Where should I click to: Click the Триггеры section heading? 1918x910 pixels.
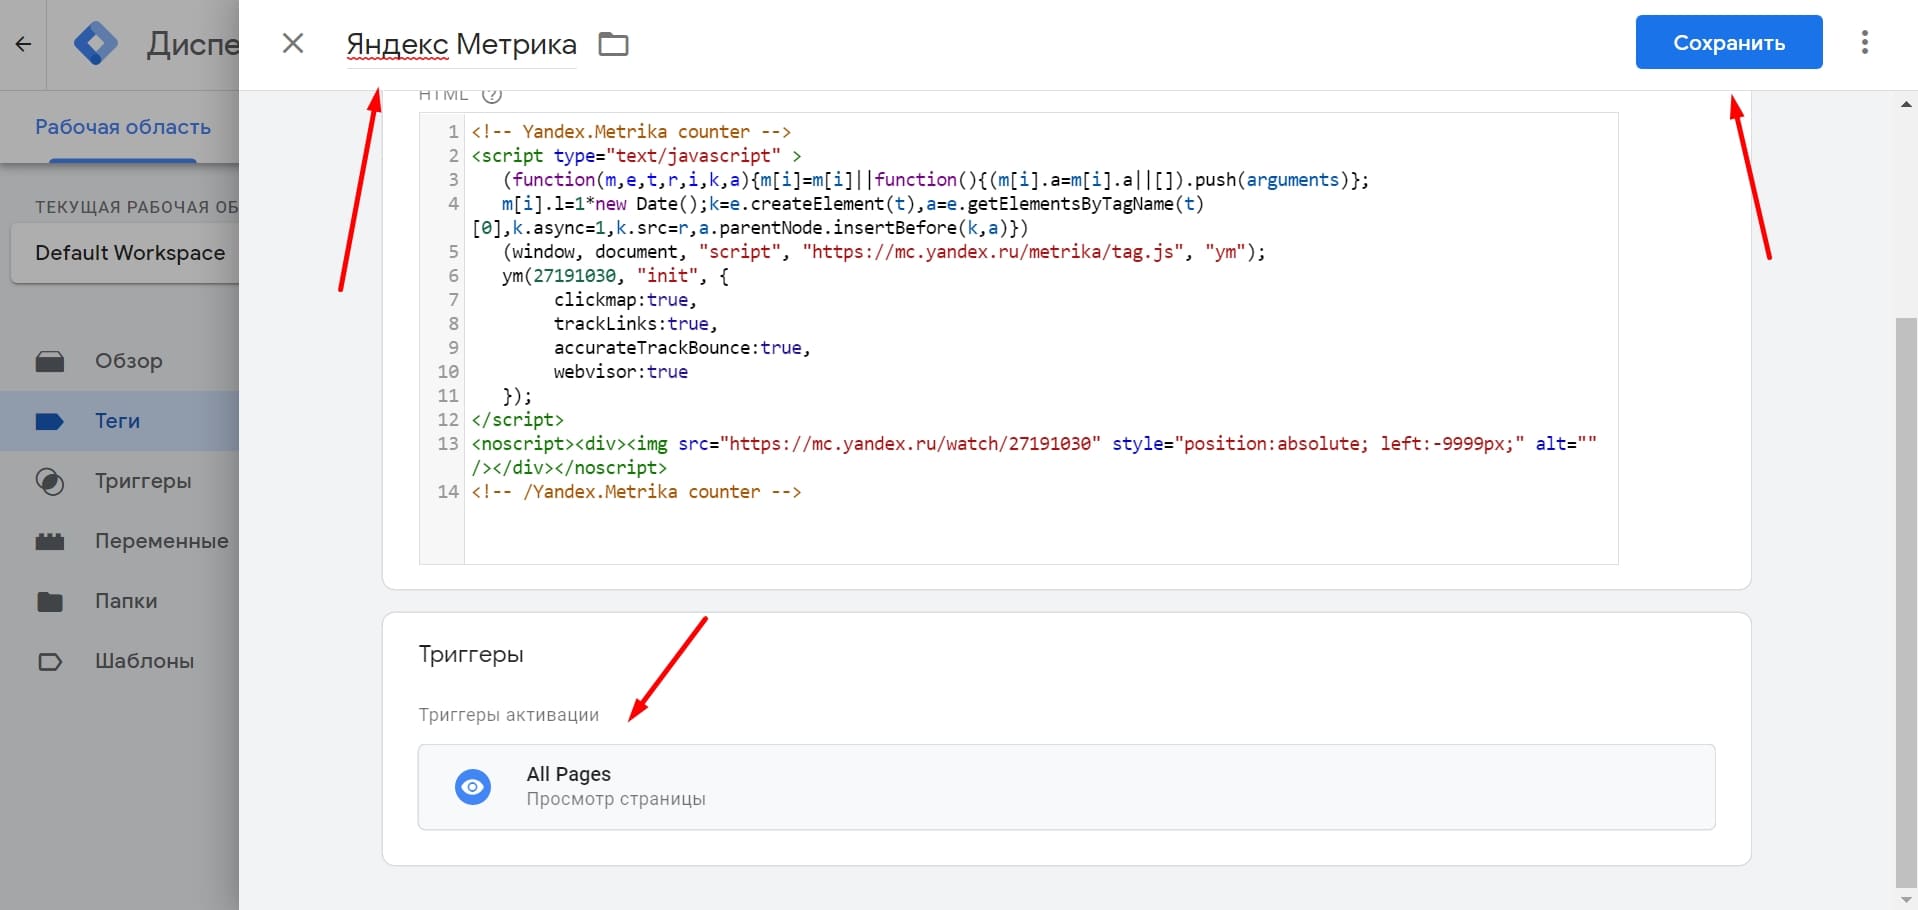coord(471,654)
